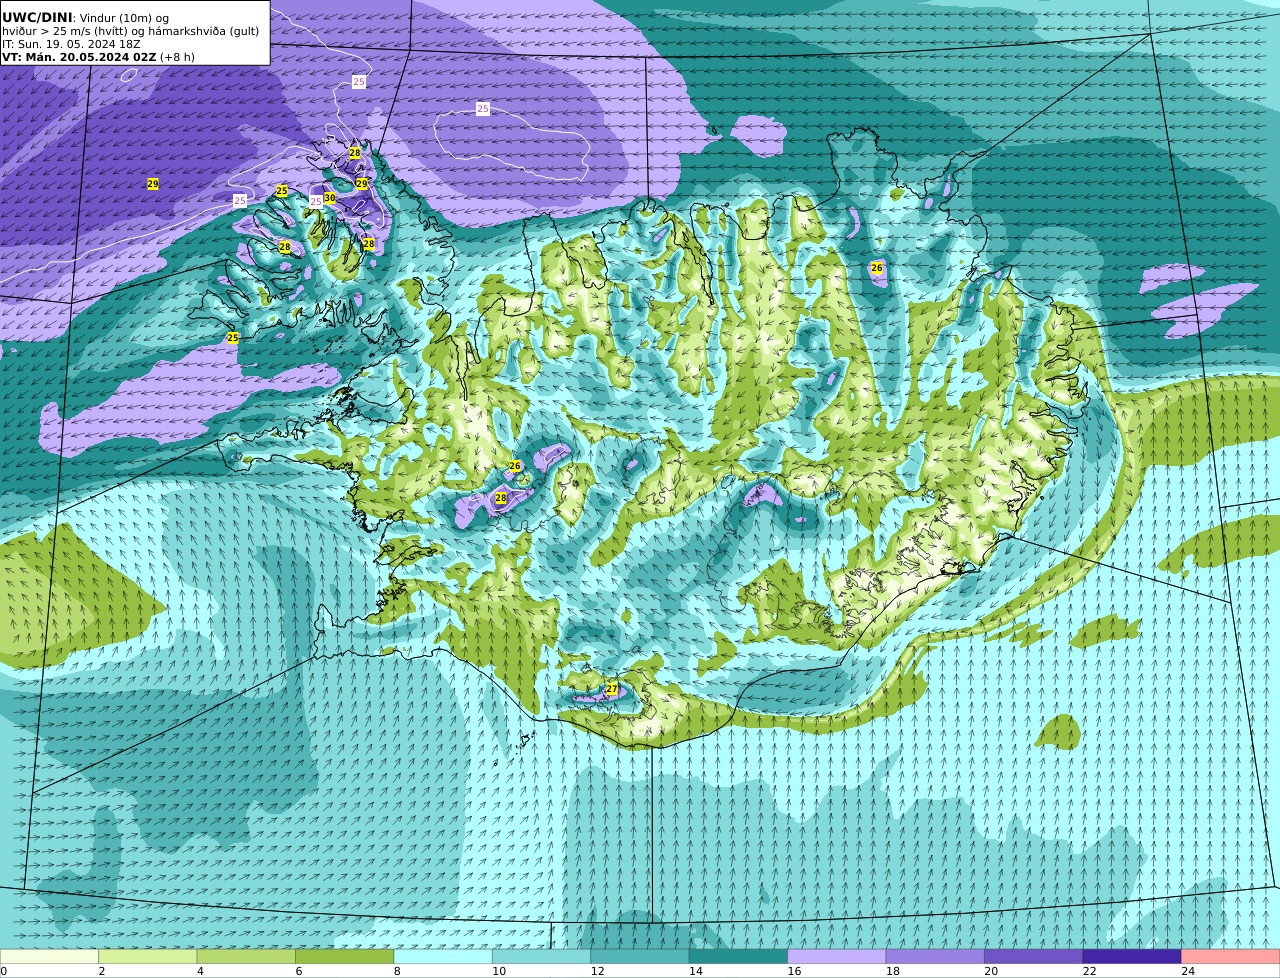Image resolution: width=1280 pixels, height=978 pixels.
Task: Click the '10' tick label on the color scale
Action: [x=499, y=971]
